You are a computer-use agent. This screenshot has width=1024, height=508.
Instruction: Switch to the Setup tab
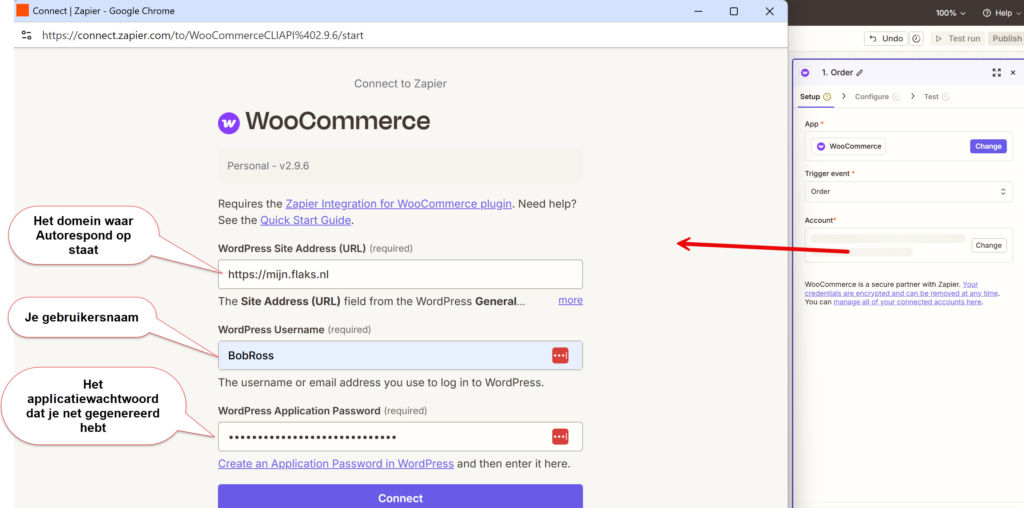tap(815, 97)
